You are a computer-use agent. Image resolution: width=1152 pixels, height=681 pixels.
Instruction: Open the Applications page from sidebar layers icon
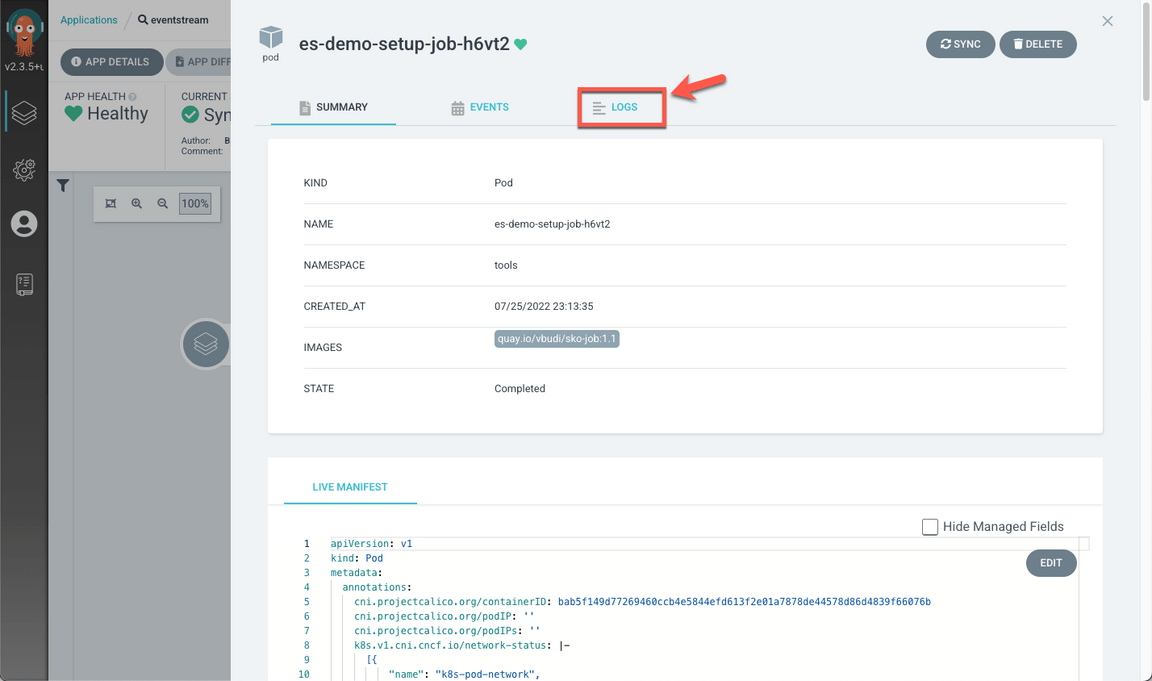click(24, 112)
